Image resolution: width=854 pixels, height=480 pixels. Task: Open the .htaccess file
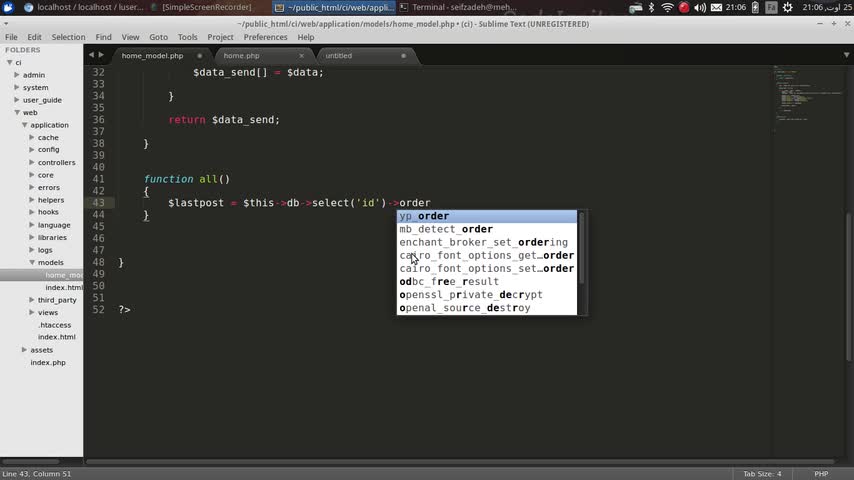tap(54, 325)
